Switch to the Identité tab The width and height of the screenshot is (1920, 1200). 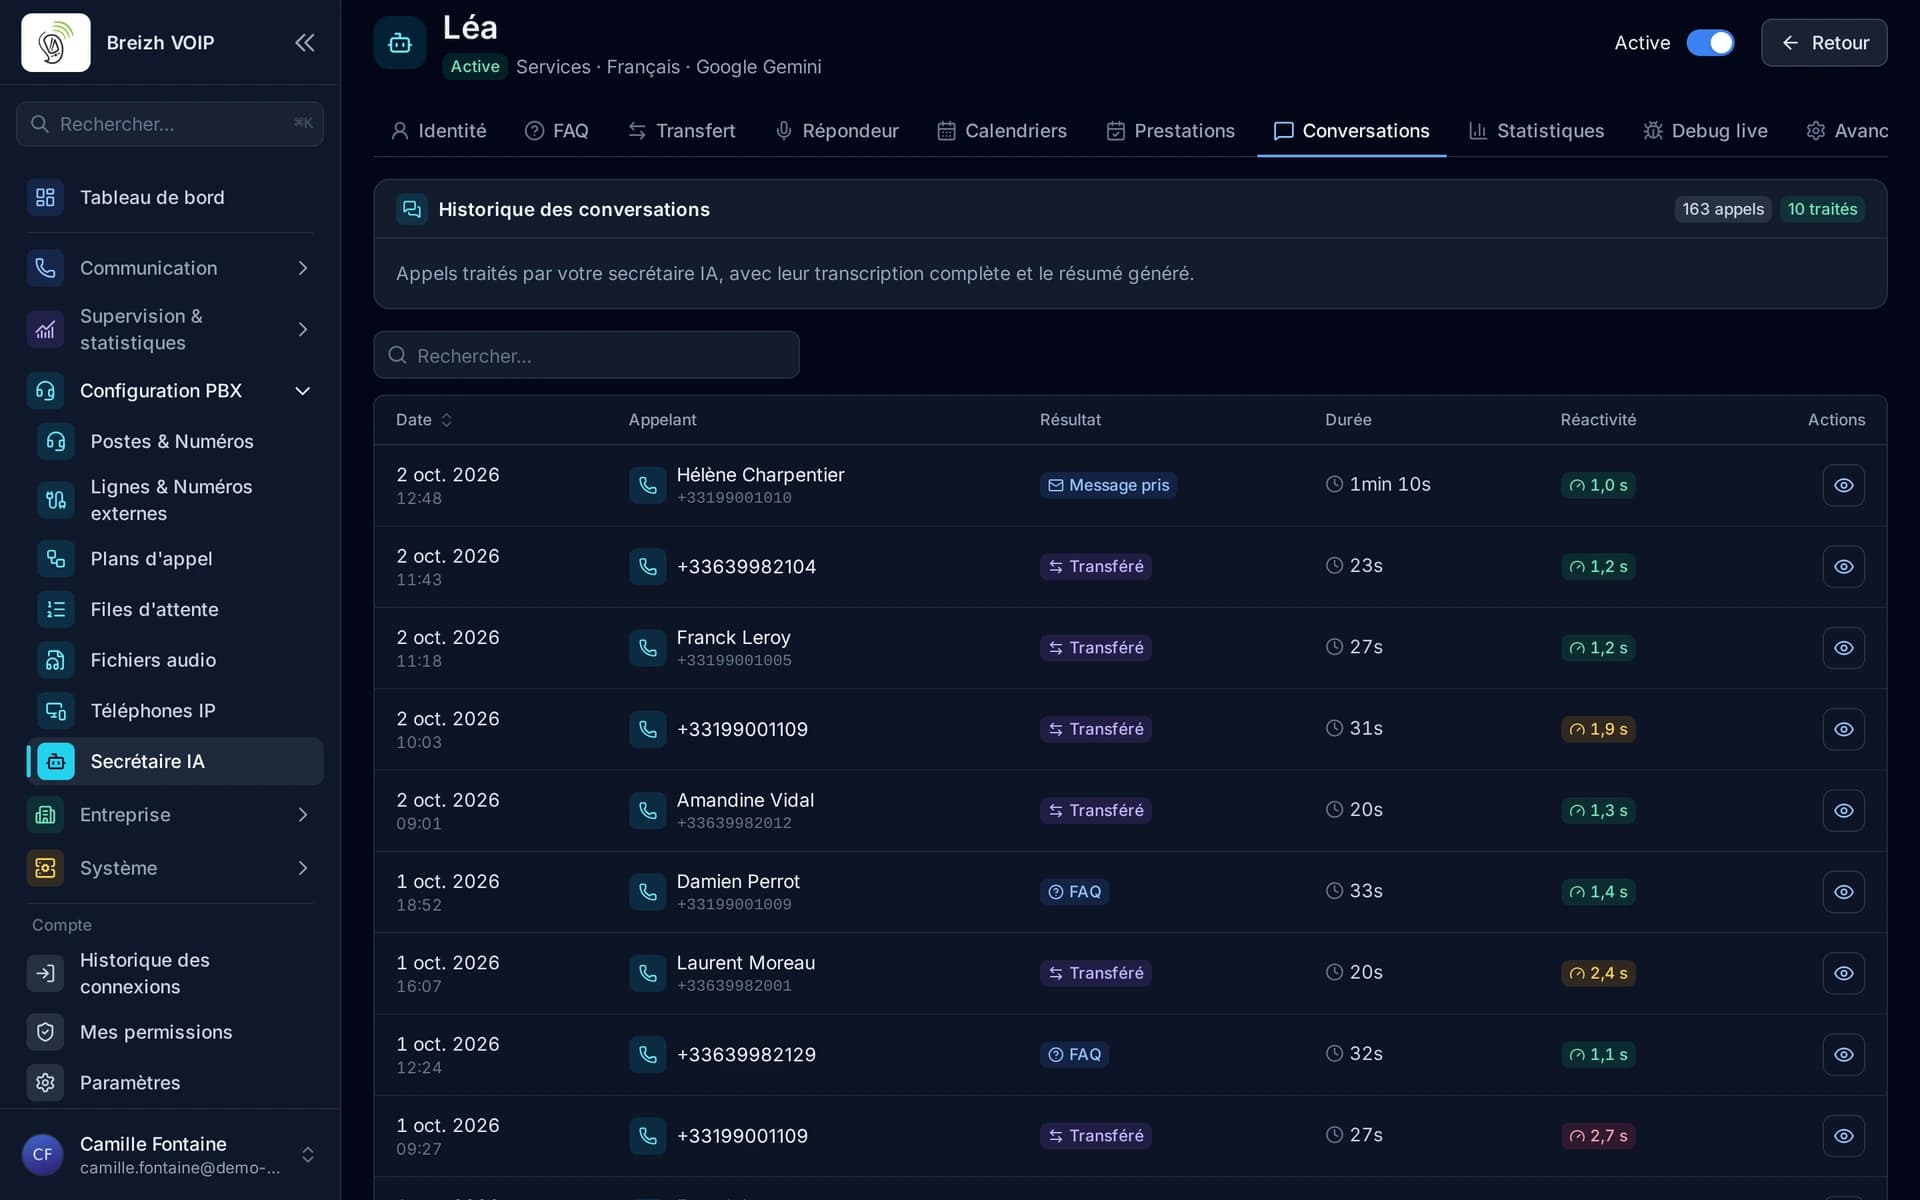pyautogui.click(x=438, y=131)
